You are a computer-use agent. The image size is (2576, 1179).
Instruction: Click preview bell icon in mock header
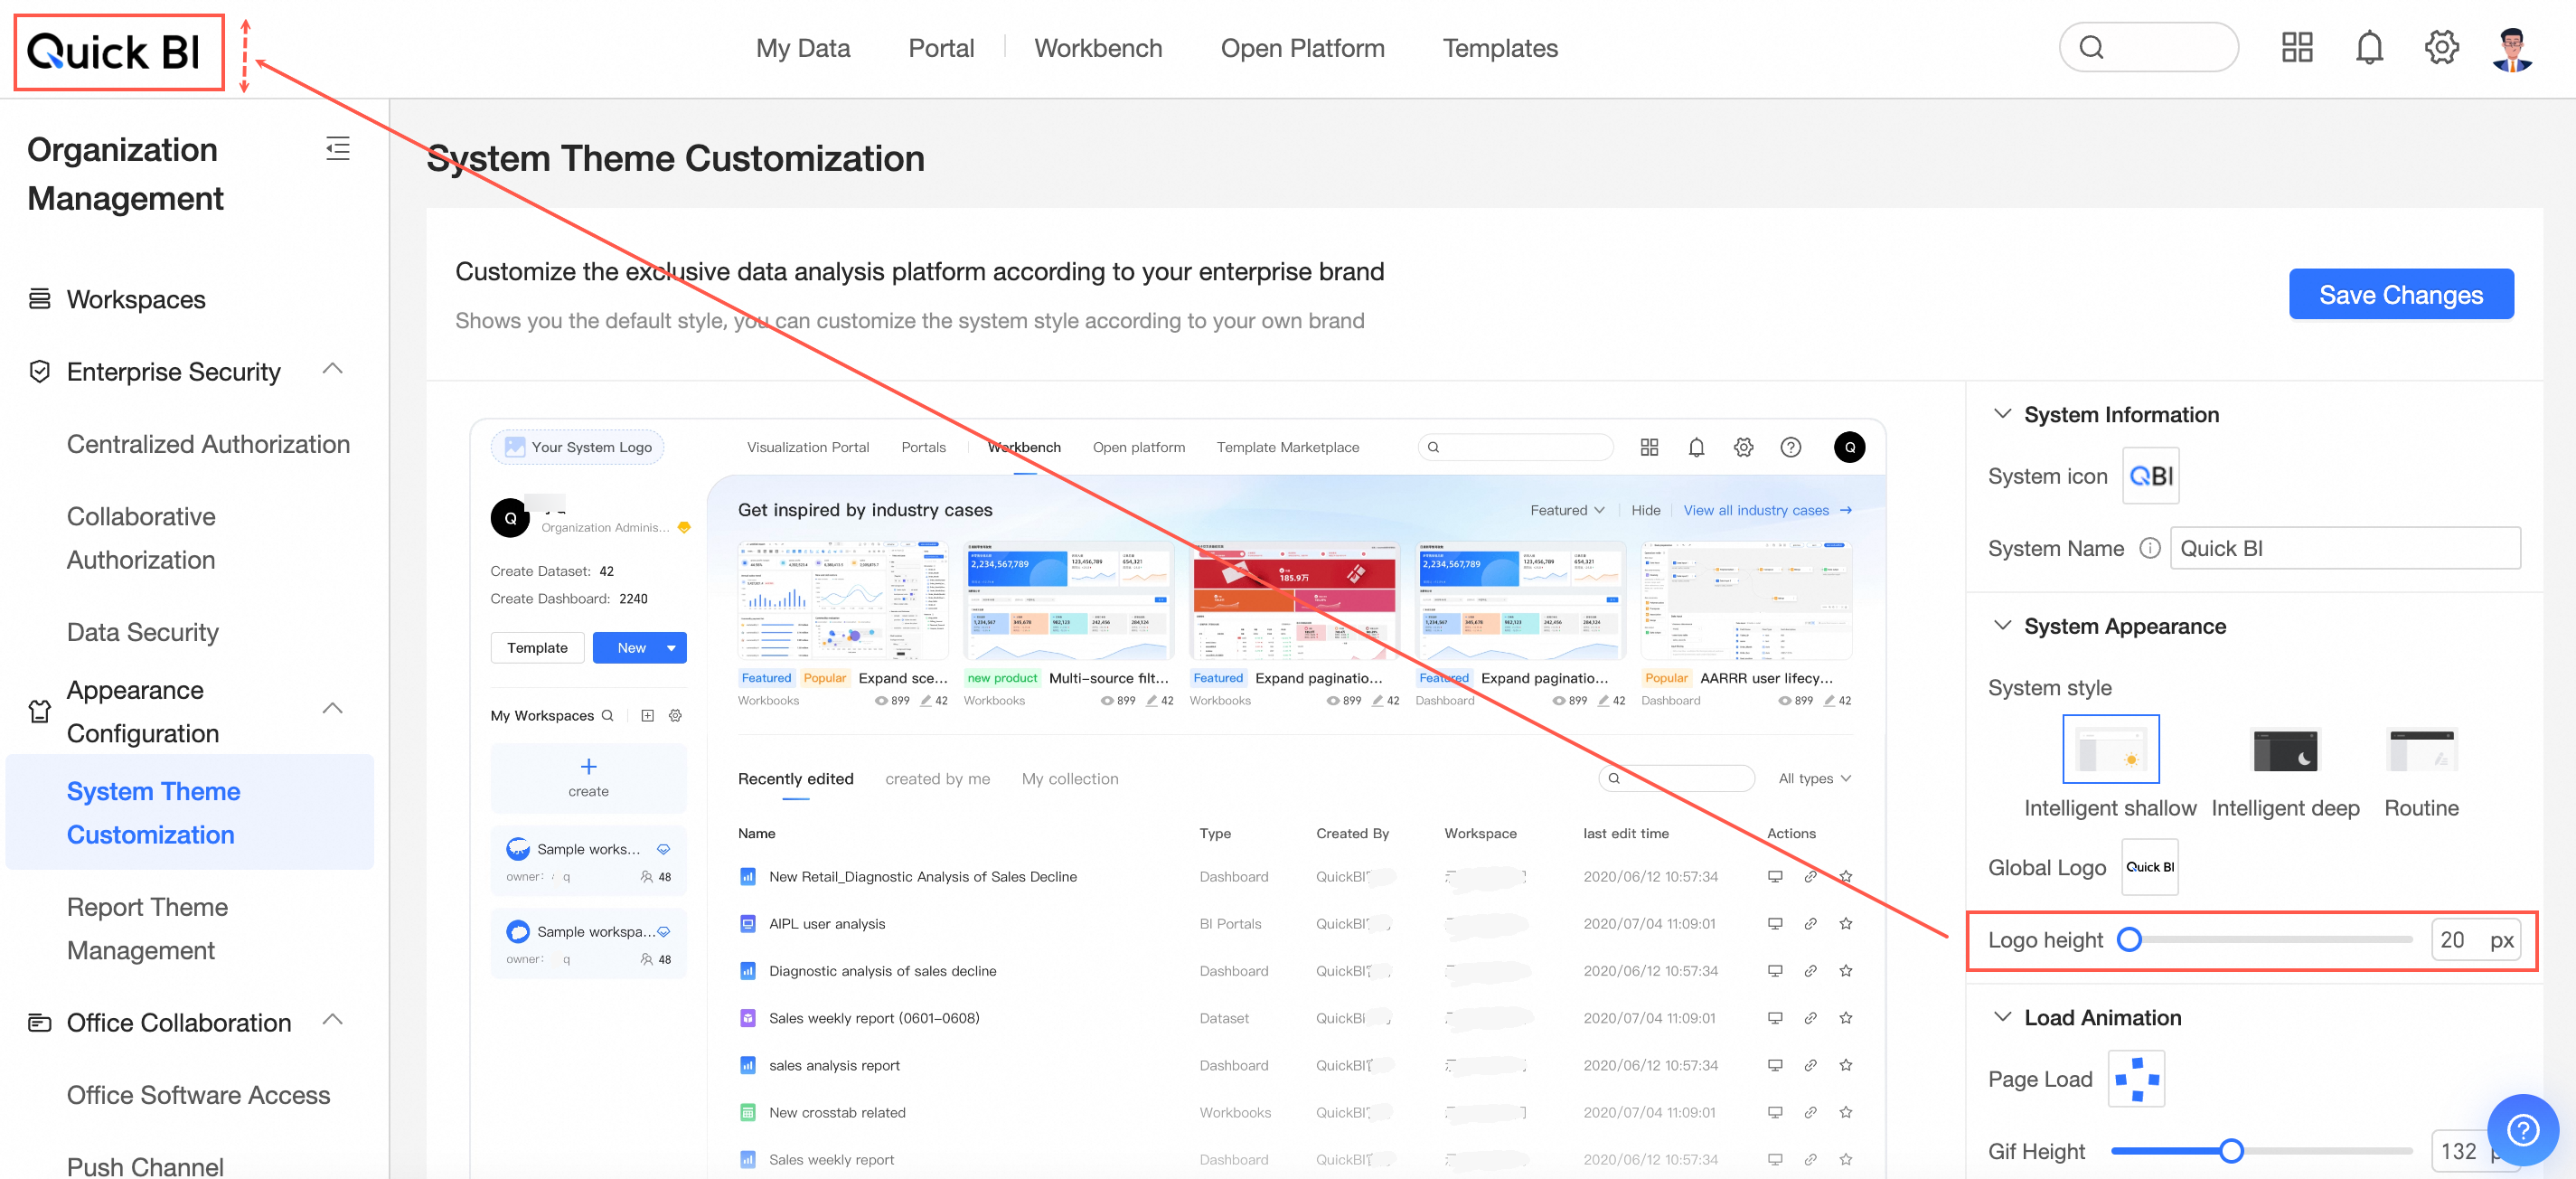tap(1696, 447)
